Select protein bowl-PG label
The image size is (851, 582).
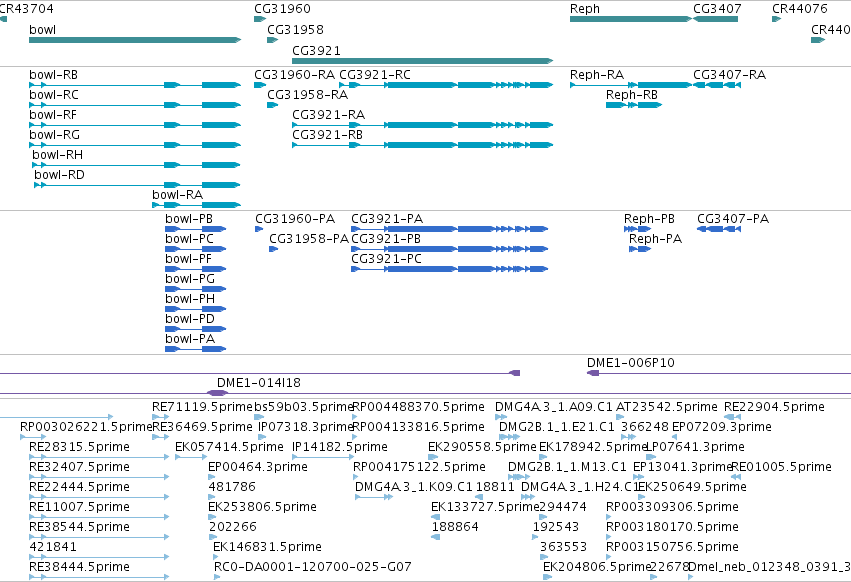(x=190, y=279)
